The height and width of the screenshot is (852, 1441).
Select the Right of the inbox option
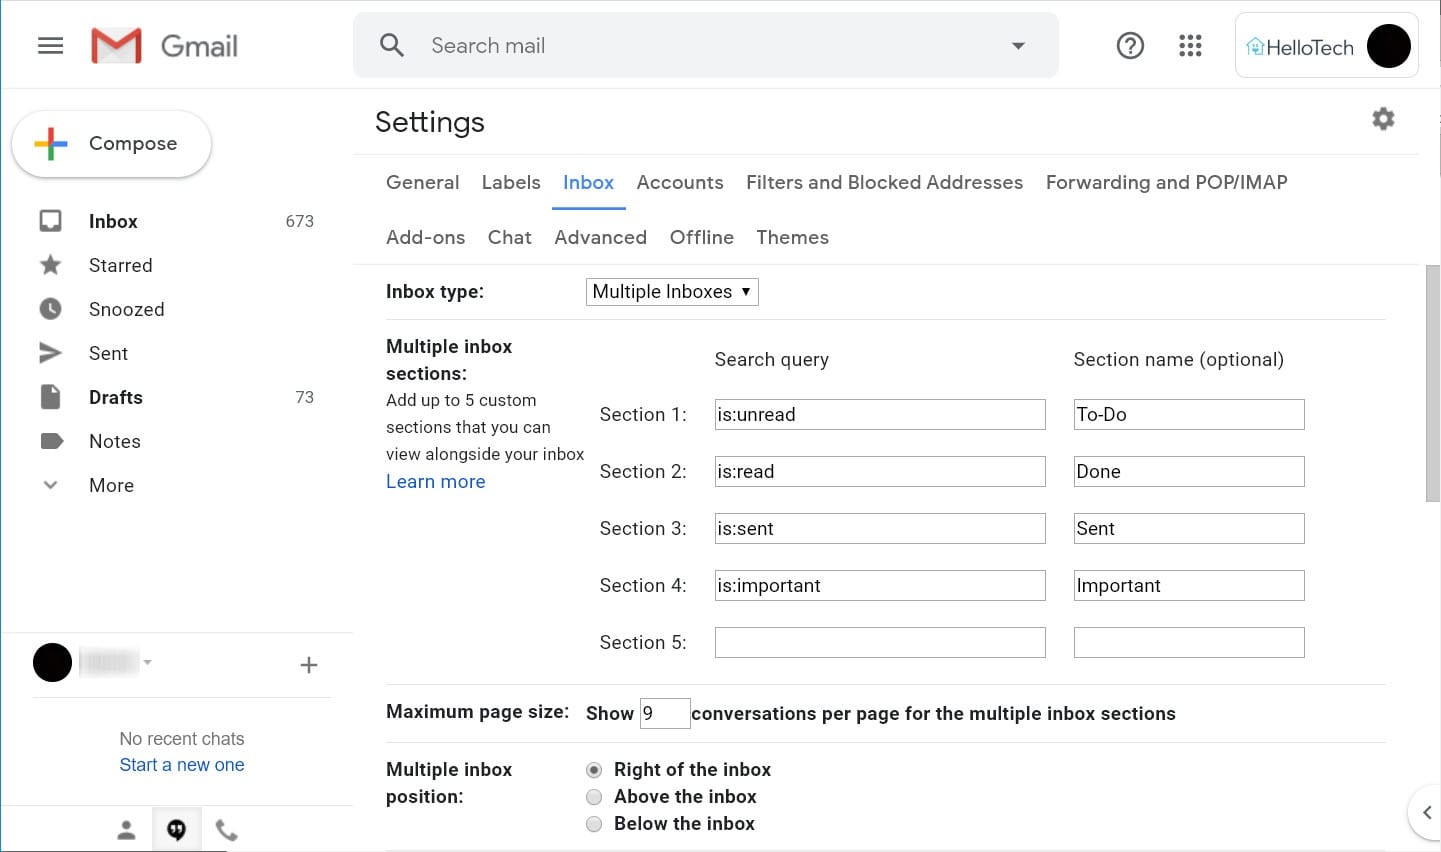tap(594, 770)
